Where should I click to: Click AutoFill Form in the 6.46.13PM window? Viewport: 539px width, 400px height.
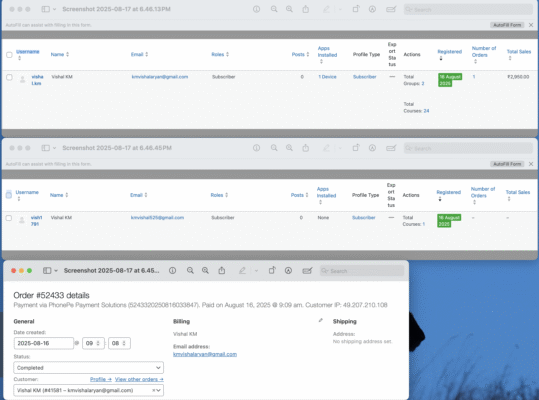click(x=507, y=25)
